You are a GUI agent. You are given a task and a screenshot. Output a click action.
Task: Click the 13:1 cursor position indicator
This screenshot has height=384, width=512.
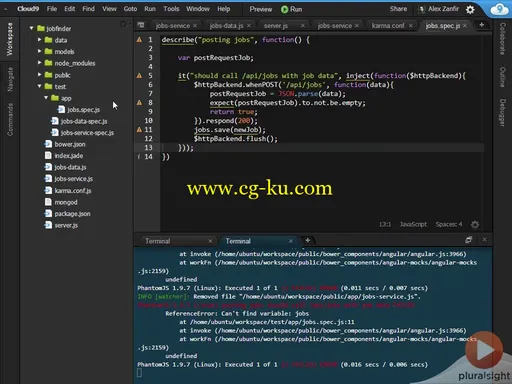click(385, 224)
